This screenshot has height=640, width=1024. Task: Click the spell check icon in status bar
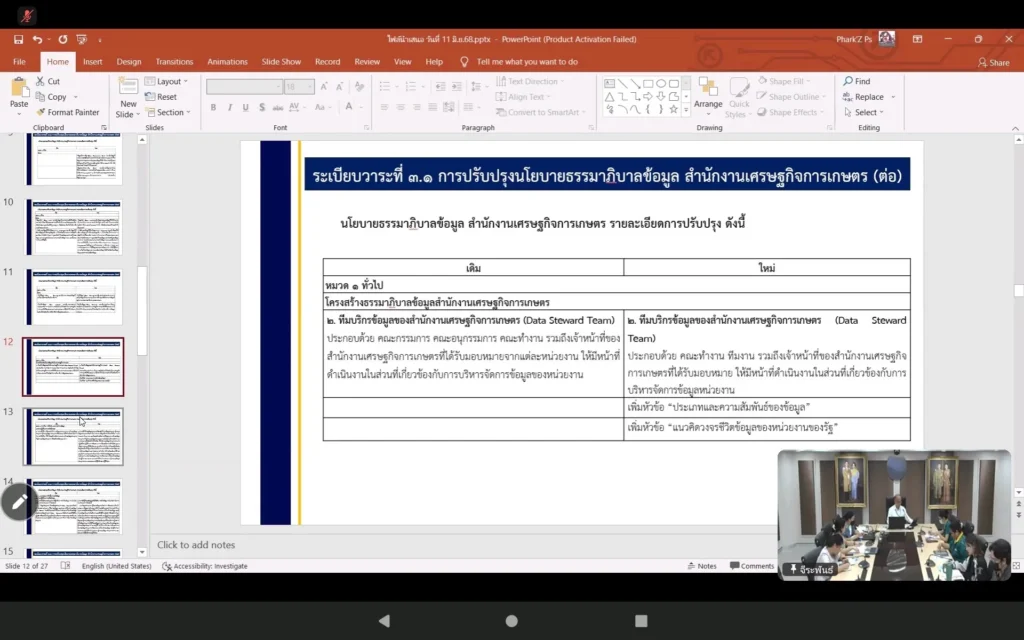tap(65, 566)
